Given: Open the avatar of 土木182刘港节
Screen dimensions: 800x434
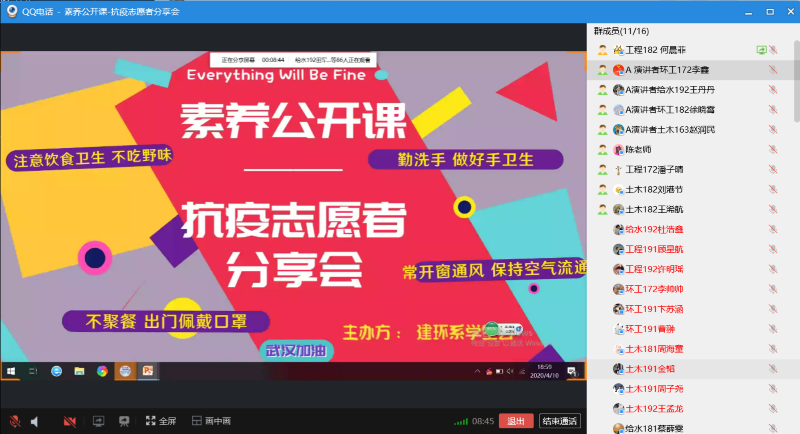Looking at the screenshot, I should pyautogui.click(x=618, y=189).
